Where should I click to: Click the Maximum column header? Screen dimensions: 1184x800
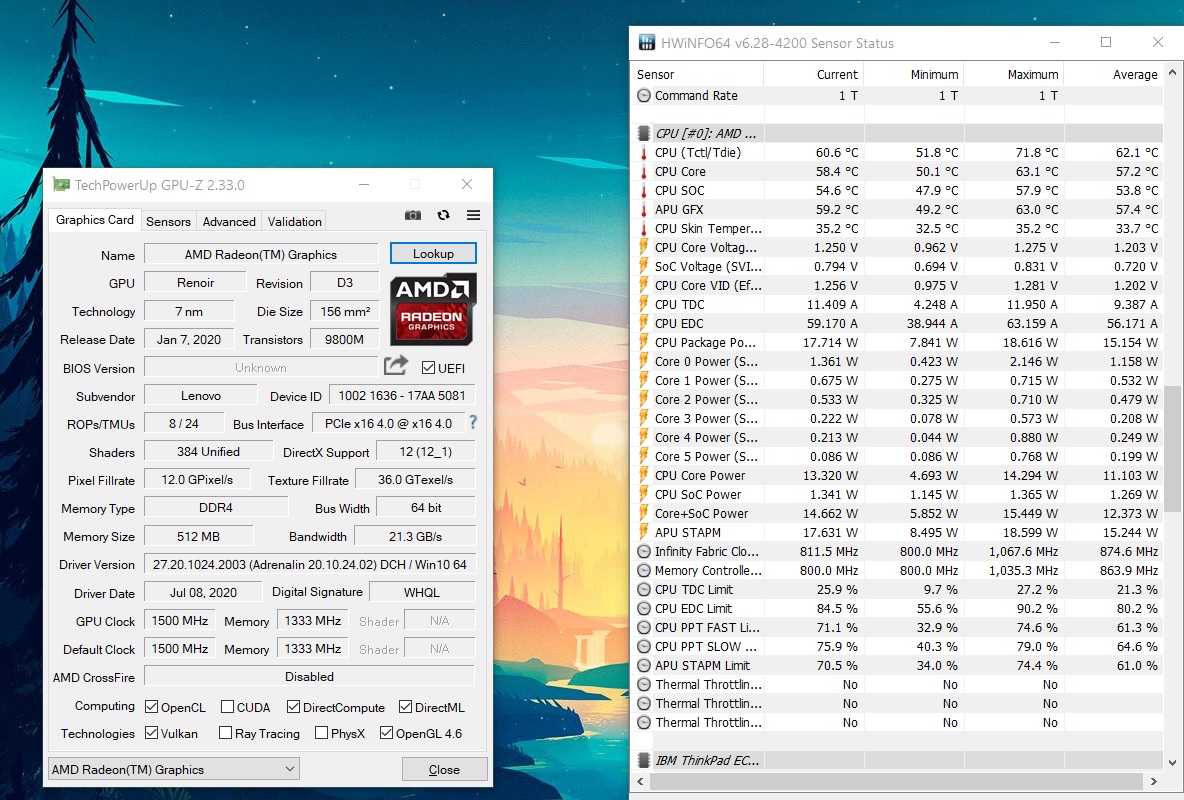[x=1013, y=74]
